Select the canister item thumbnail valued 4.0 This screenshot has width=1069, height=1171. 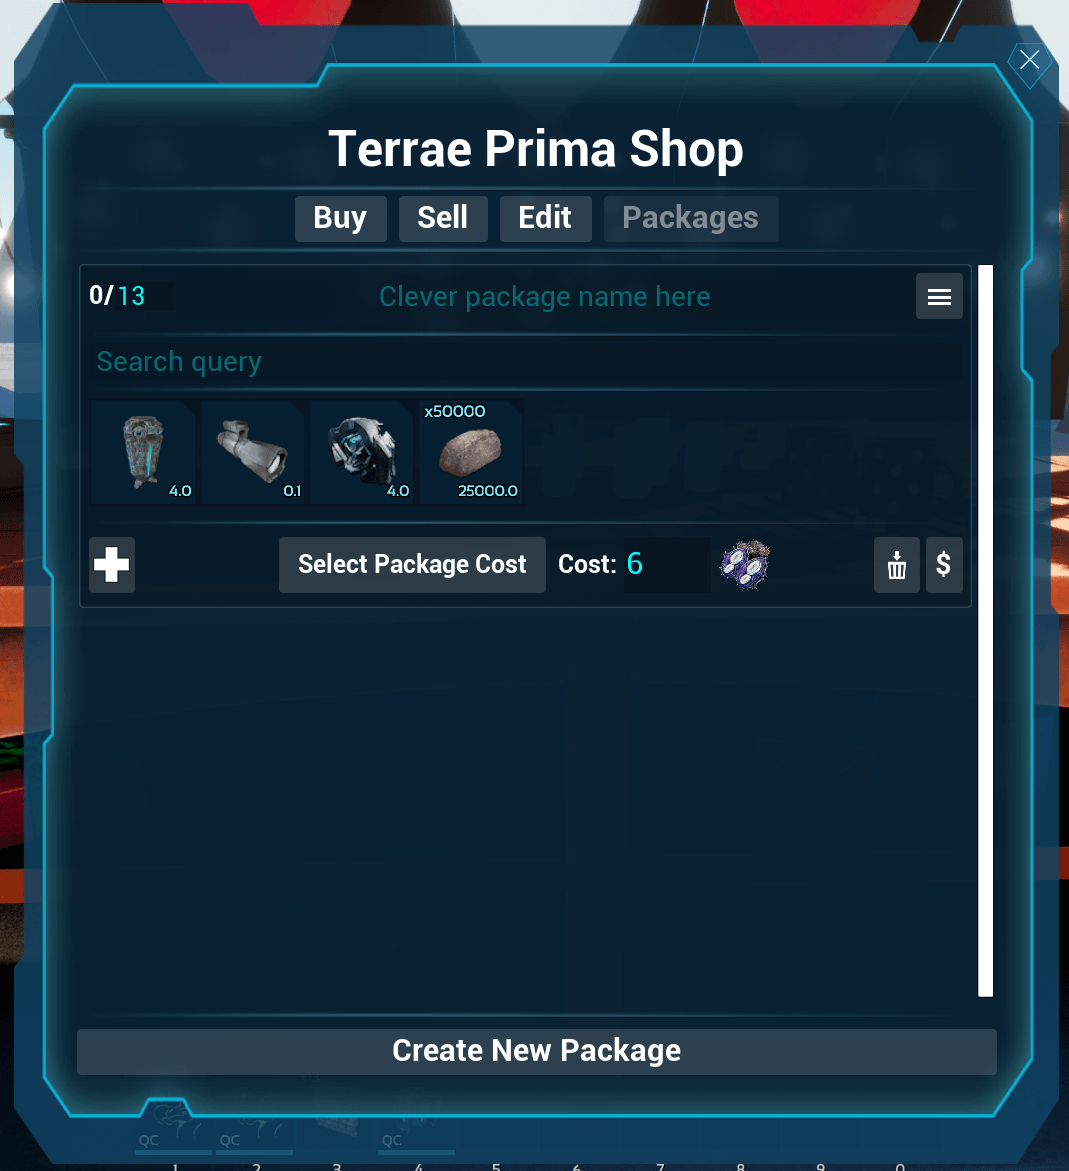point(143,453)
